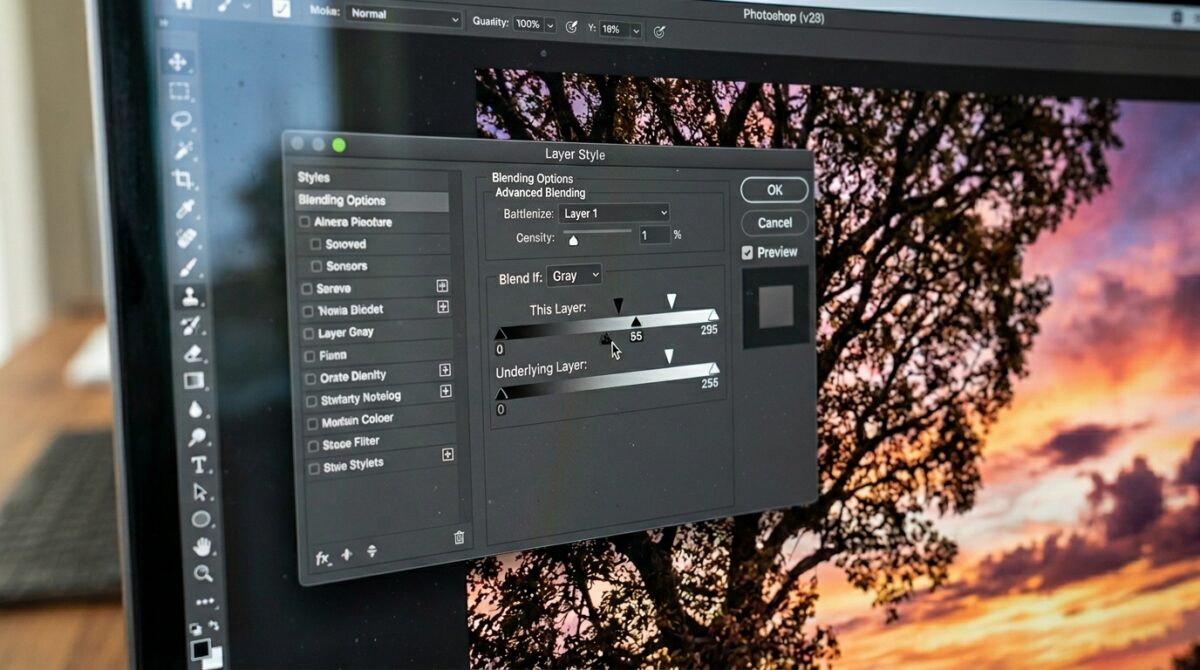Enable the Layer Gray checkbox
The image size is (1200, 670).
tap(309, 333)
